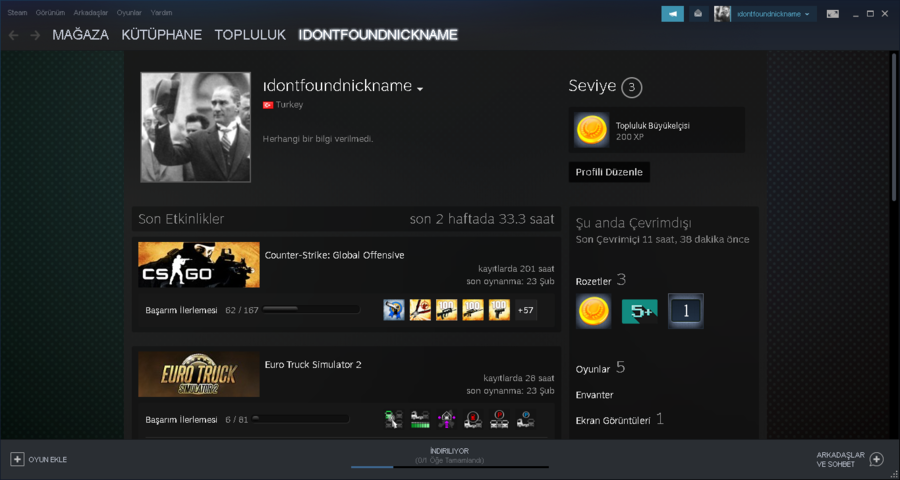The height and width of the screenshot is (480, 900).
Task: Switch to Big Picture mode icon
Action: 832,14
